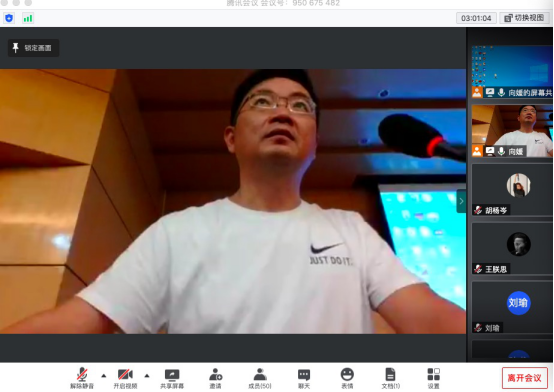Image resolution: width=554 pixels, height=392 pixels.
Task: Expand microphone options arrow beside 解除静音
Action: coord(104,375)
